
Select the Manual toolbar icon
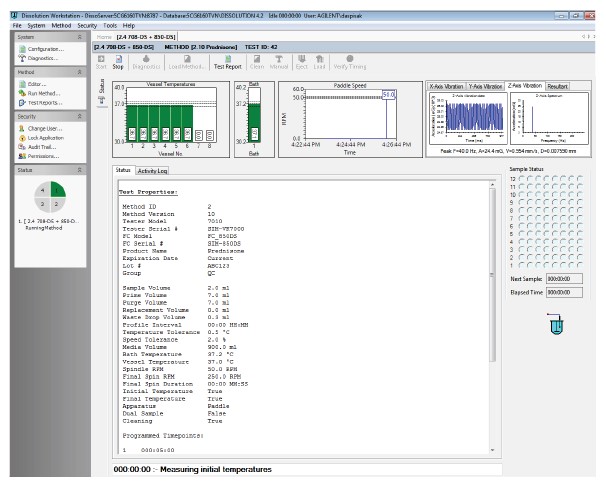pyautogui.click(x=279, y=62)
